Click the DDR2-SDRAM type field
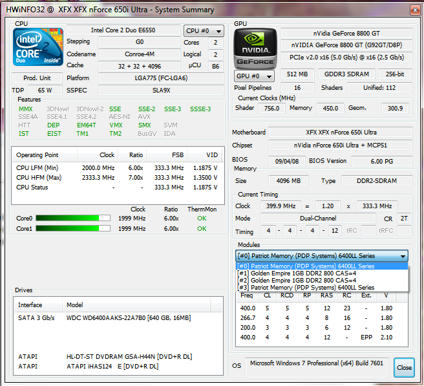 coord(377,181)
